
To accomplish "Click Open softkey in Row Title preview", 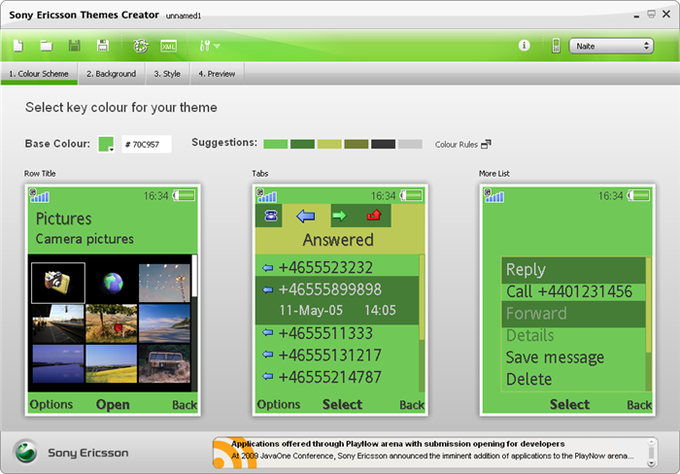I will click(x=113, y=404).
